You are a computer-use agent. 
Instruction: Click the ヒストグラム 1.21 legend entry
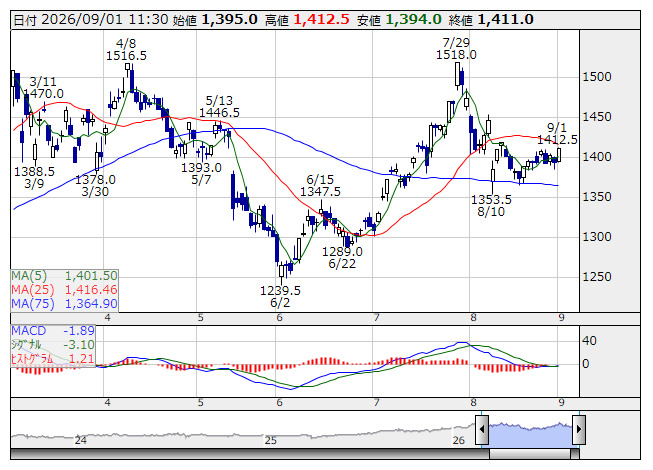coord(53,358)
